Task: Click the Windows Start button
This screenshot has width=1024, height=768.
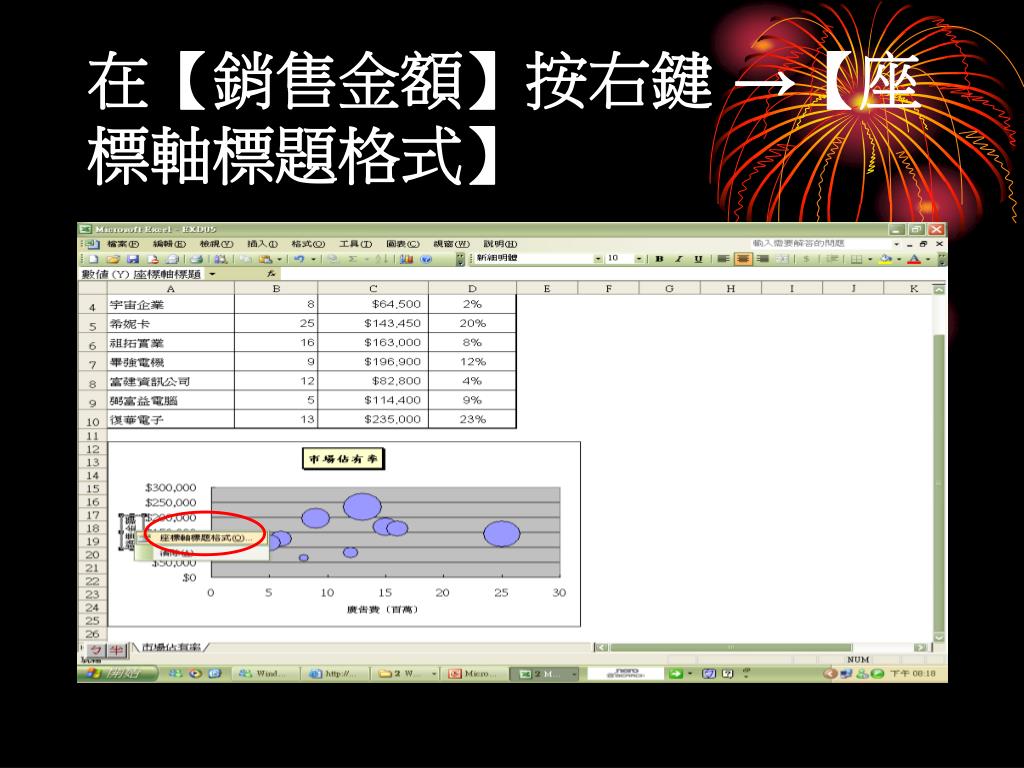Action: [118, 674]
